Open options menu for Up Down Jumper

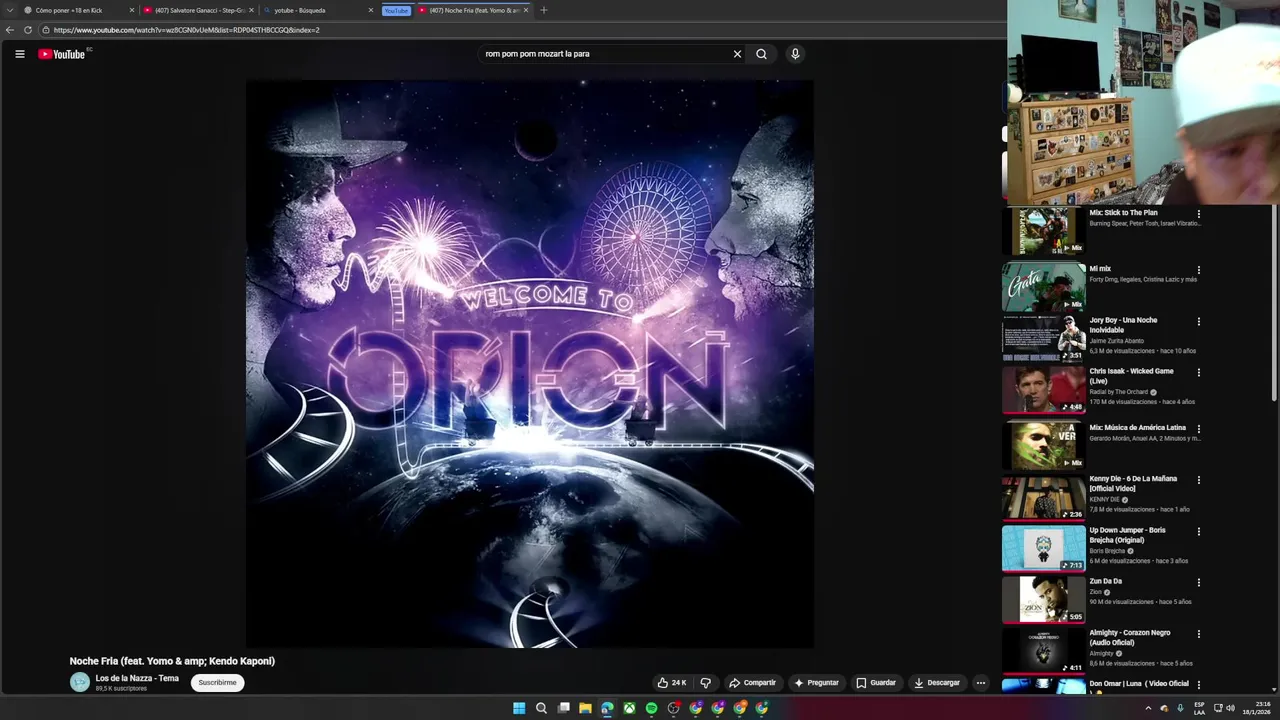pos(1199,532)
